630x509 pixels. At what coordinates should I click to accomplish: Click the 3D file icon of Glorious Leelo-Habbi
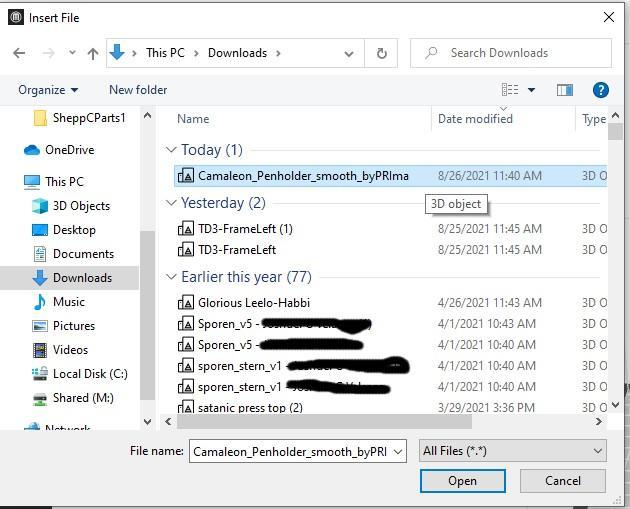[186, 303]
